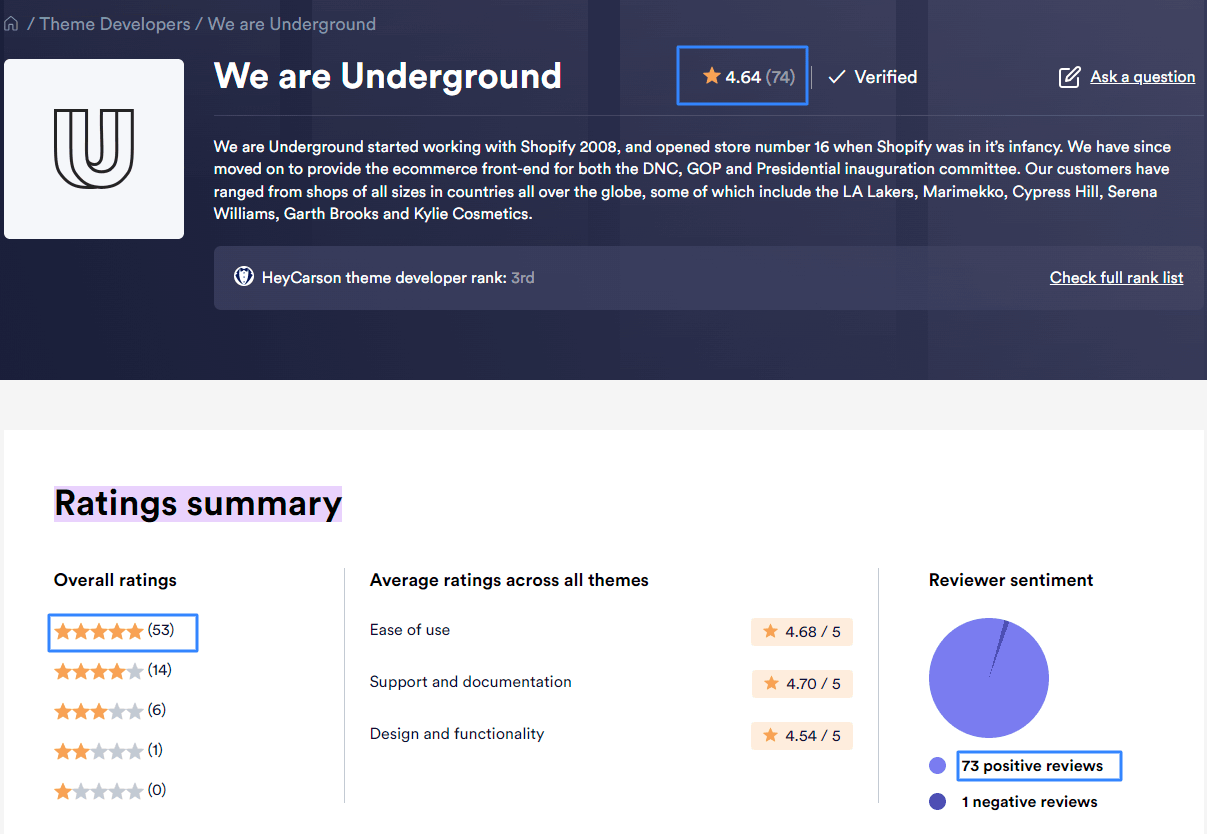
Task: Click the '73 positive reviews' label
Action: pyautogui.click(x=1032, y=767)
